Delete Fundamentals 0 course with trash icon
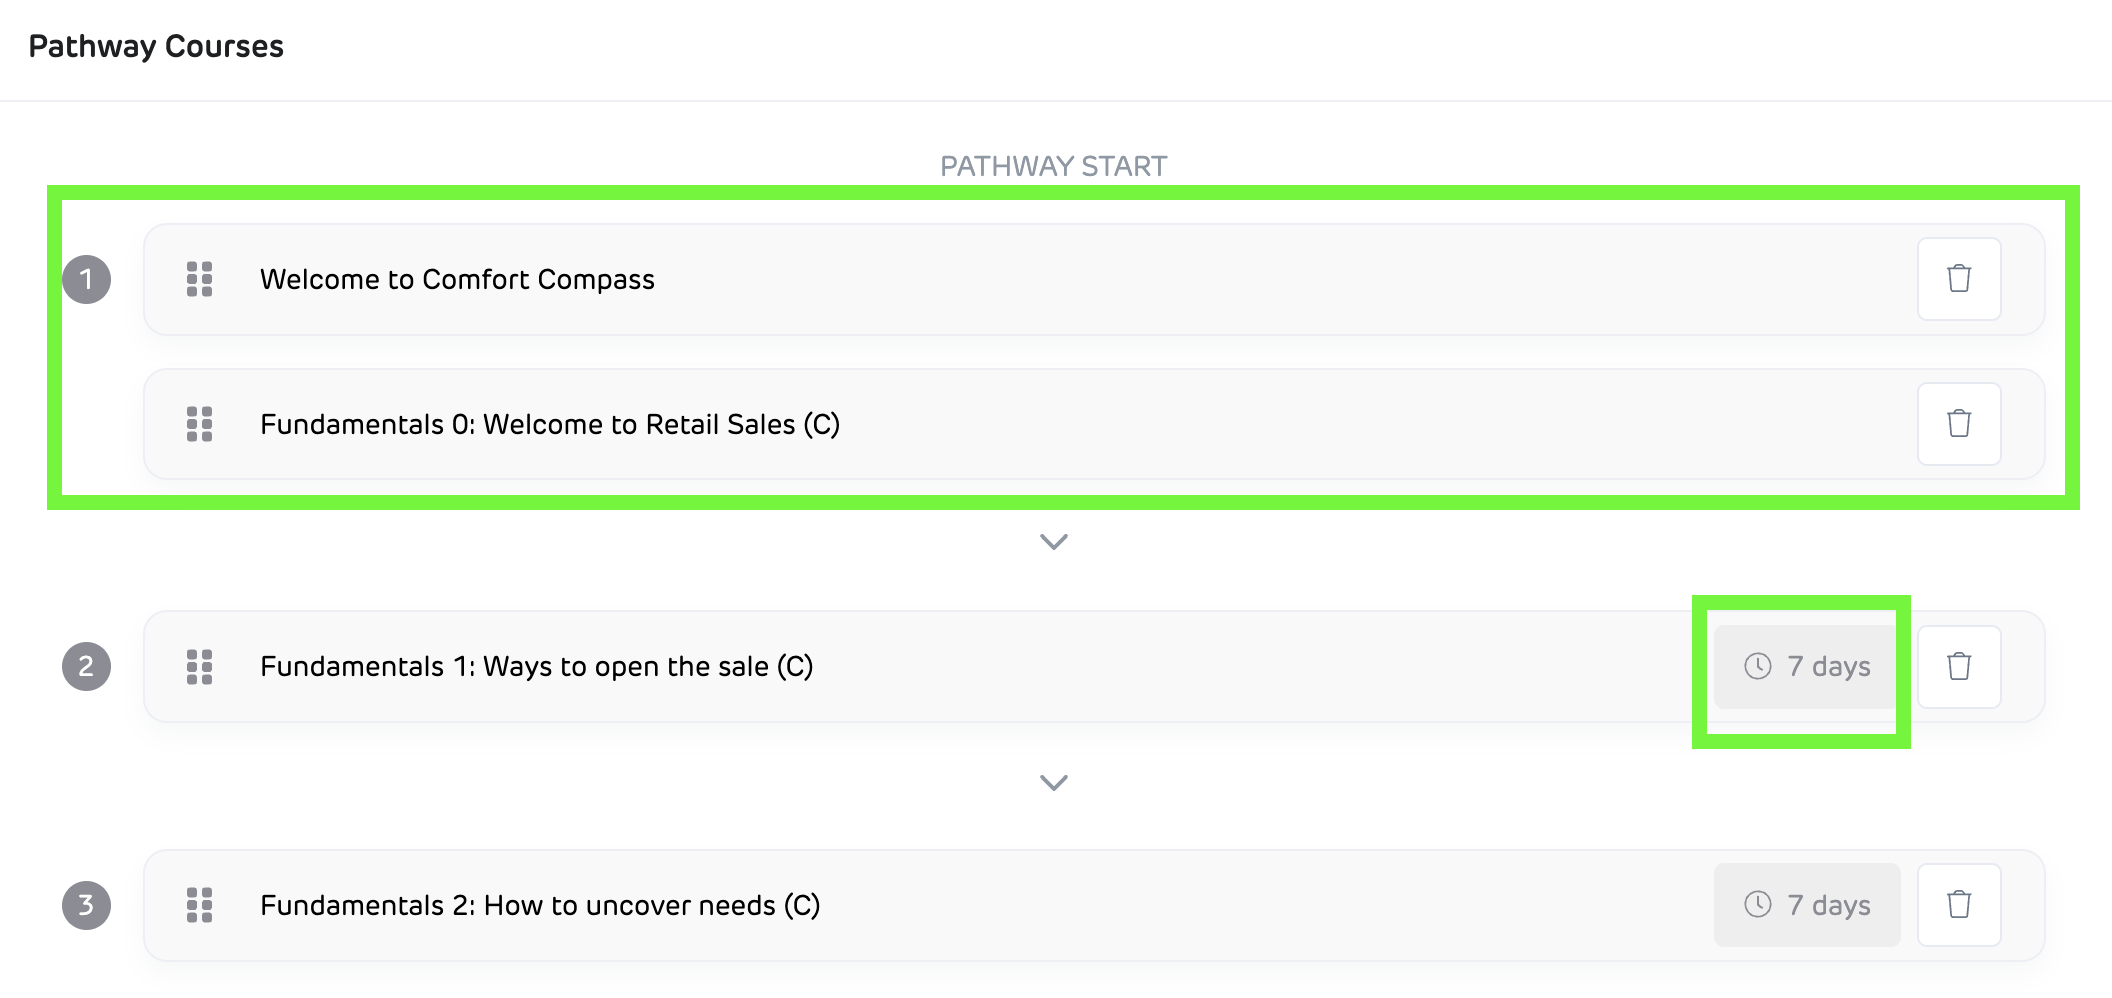This screenshot has width=2112, height=998. coord(1959,424)
